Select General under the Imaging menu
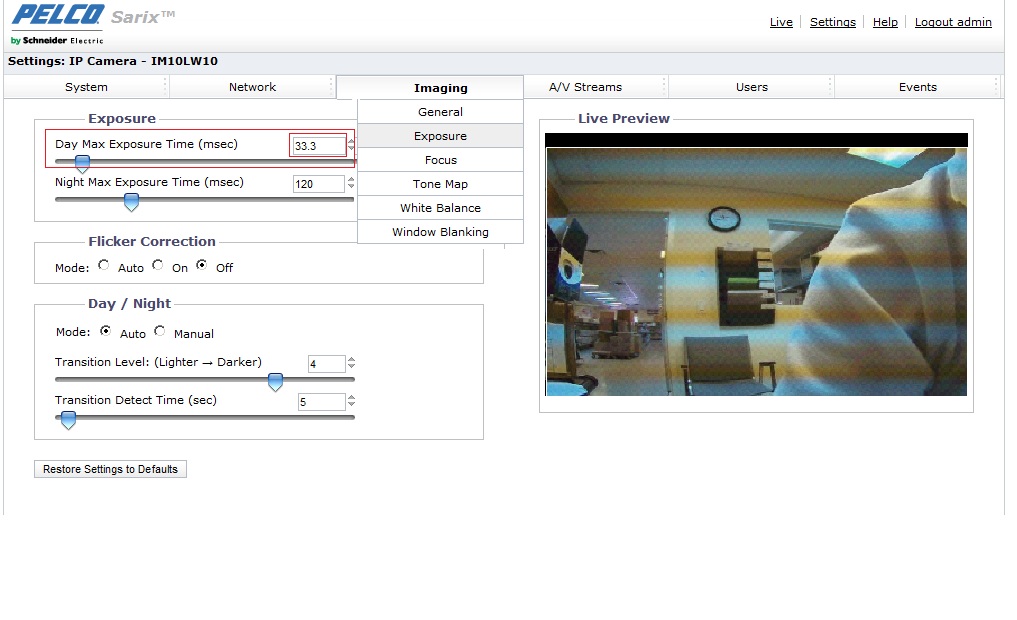The width and height of the screenshot is (1017, 620). coord(440,111)
